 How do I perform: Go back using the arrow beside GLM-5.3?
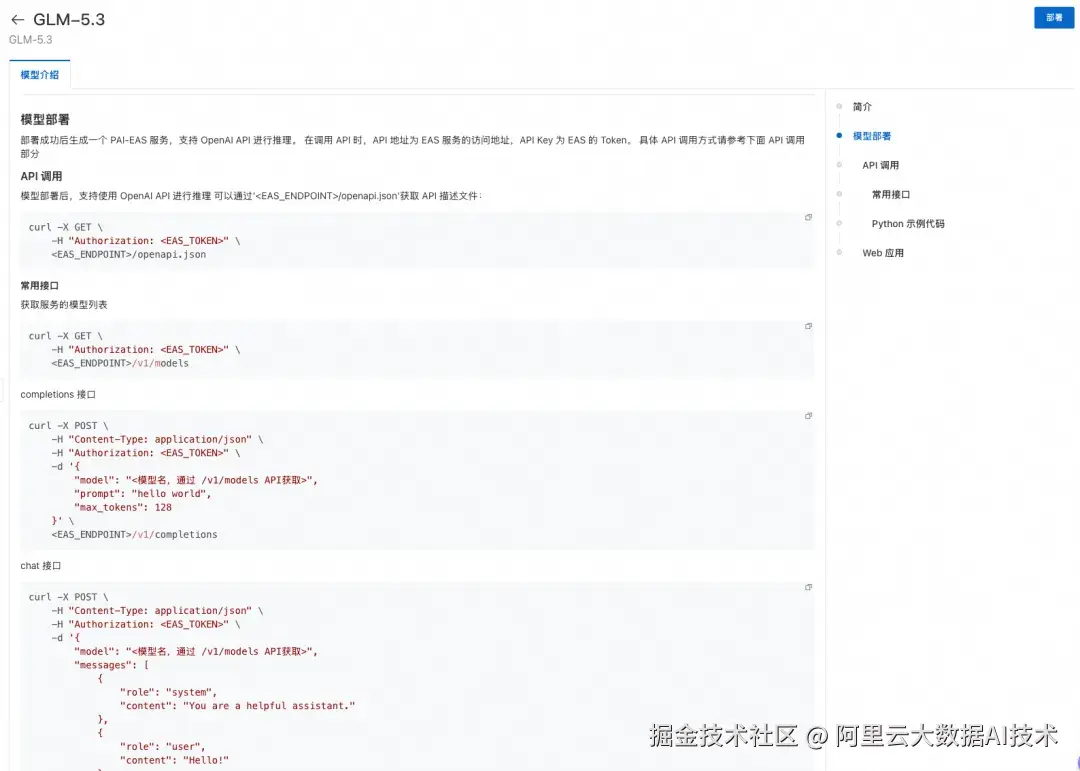(x=17, y=20)
